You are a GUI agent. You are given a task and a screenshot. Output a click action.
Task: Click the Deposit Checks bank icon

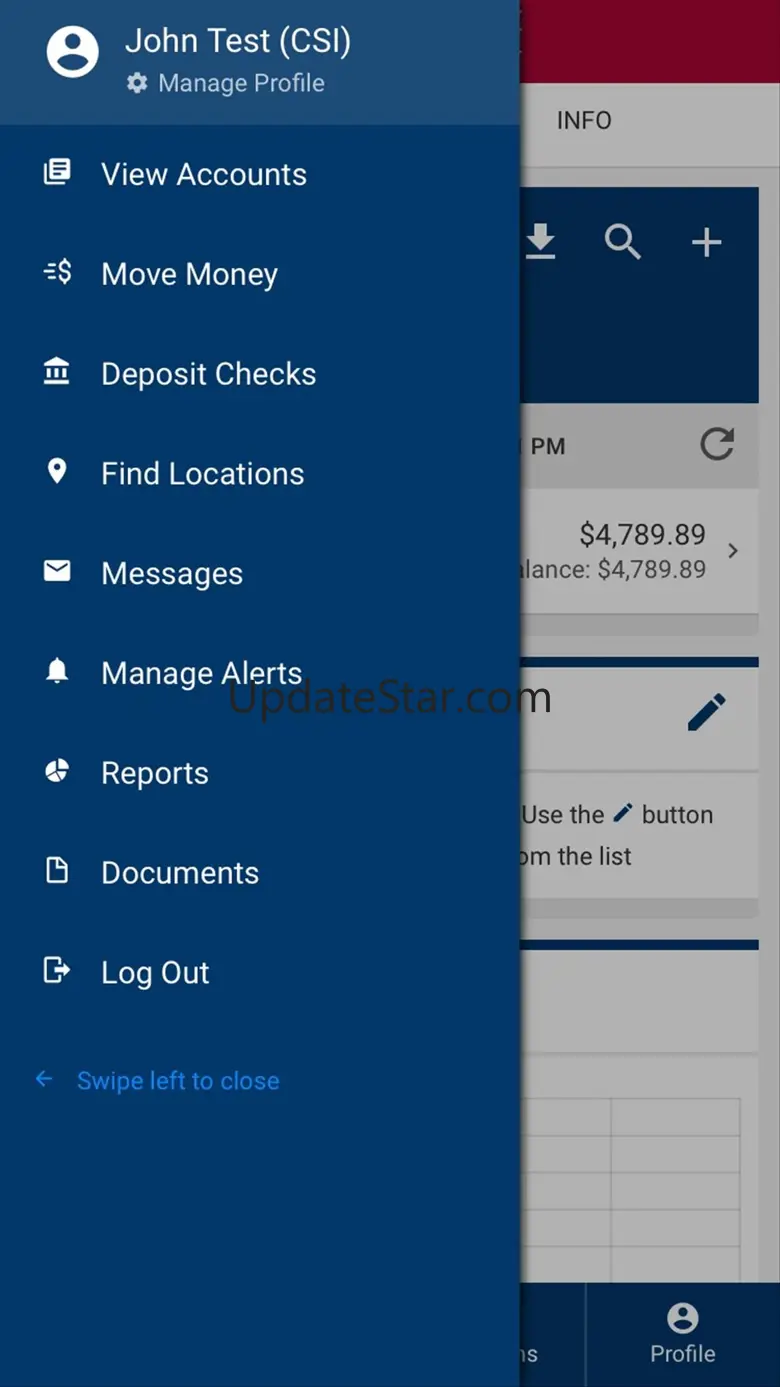(x=57, y=372)
